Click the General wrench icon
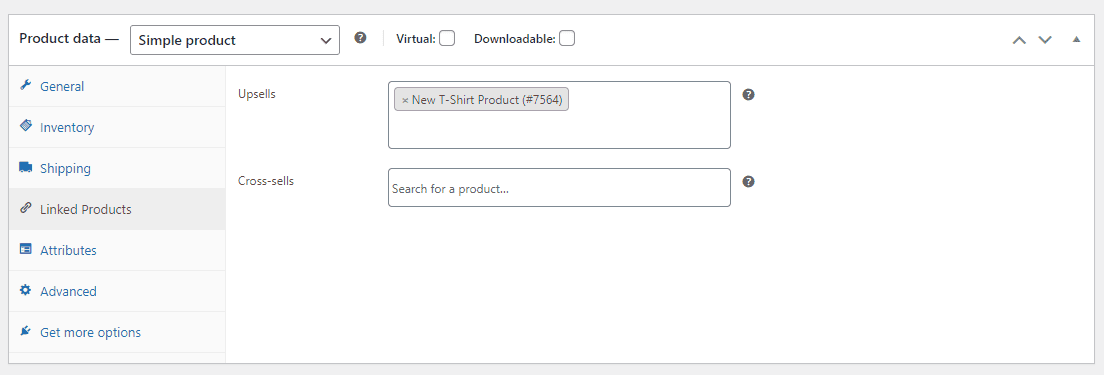1104x375 pixels. click(26, 85)
